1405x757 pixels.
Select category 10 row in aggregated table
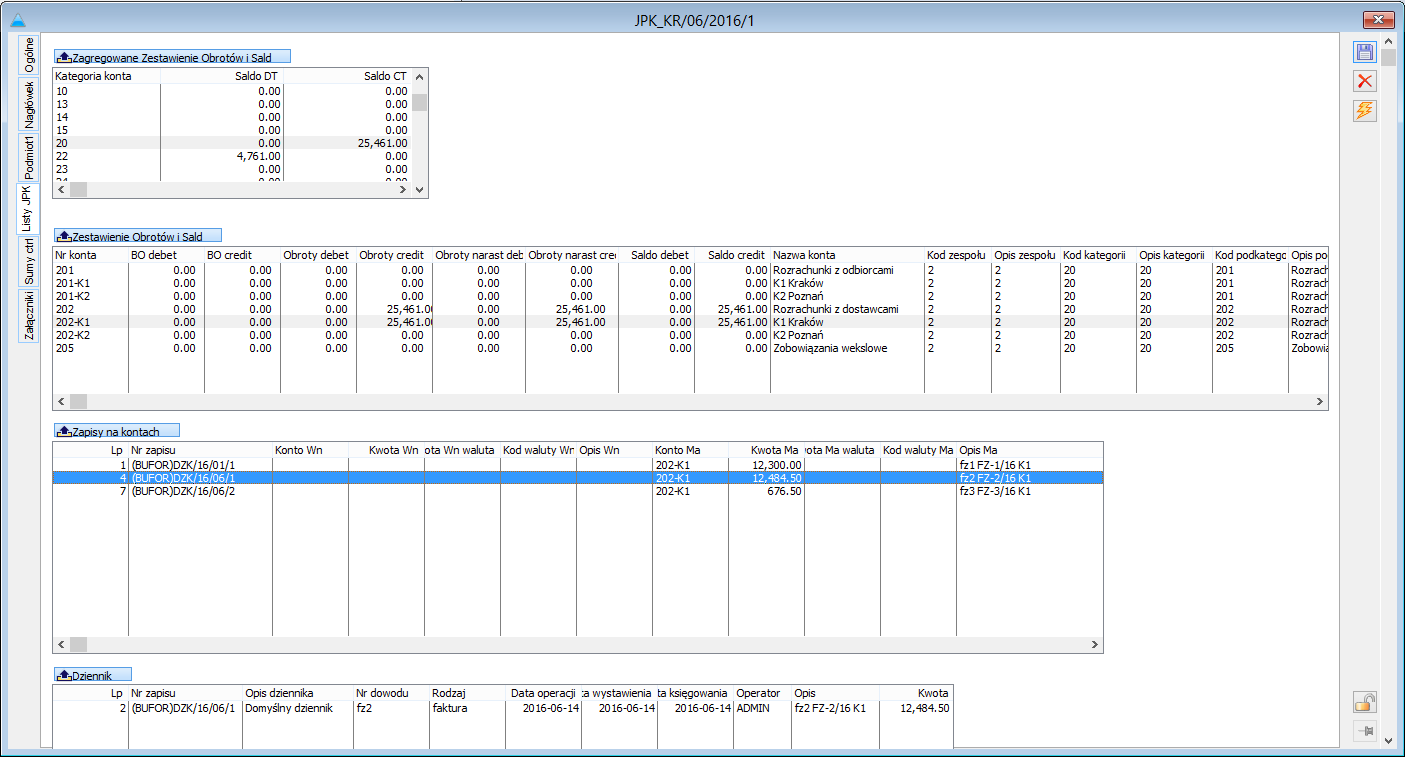pos(232,91)
